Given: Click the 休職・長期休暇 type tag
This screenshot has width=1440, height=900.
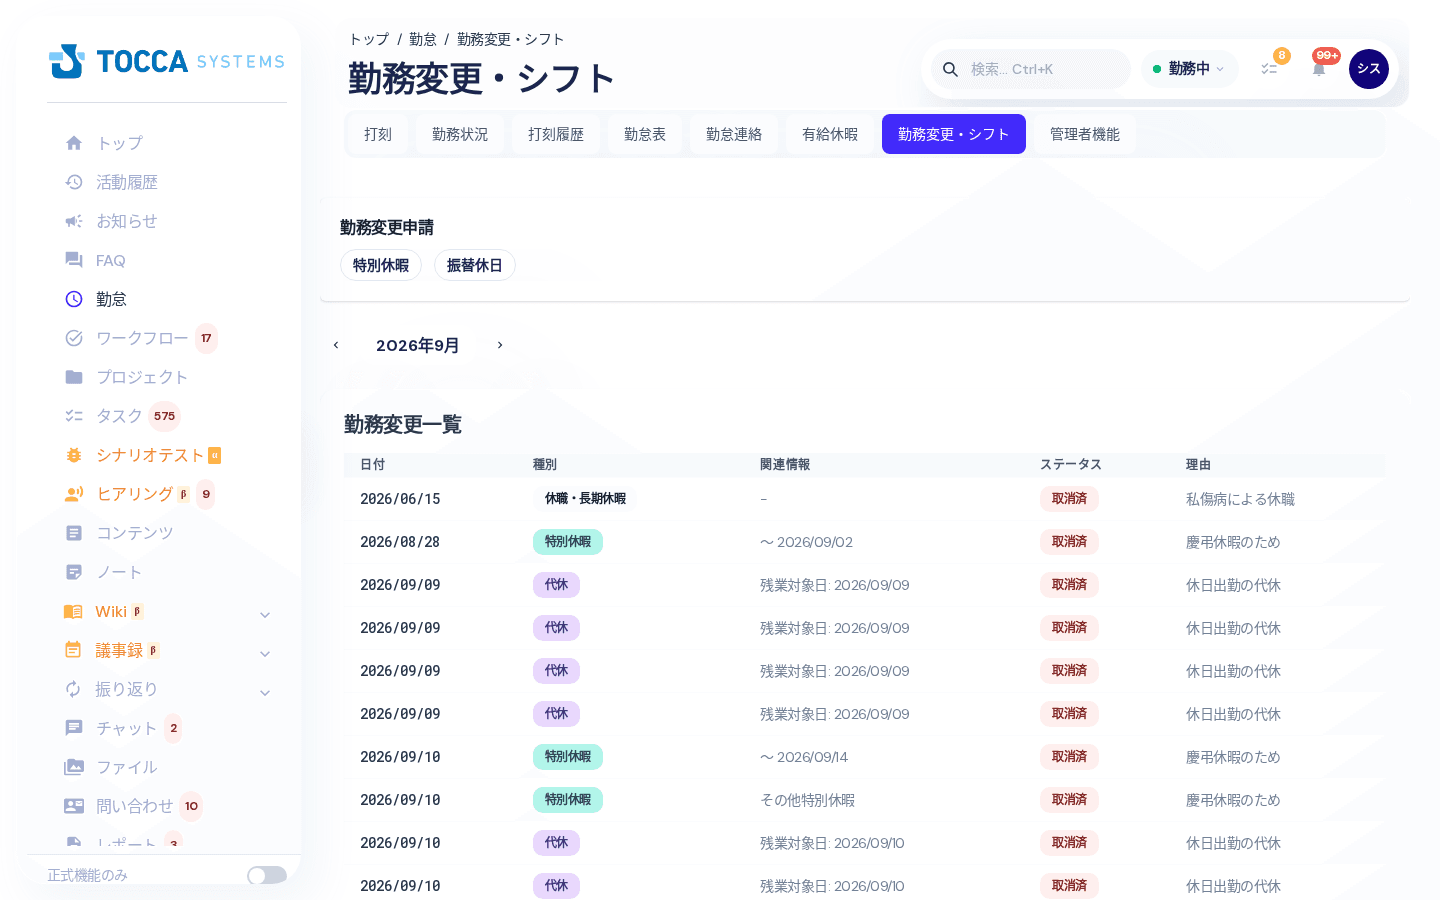Looking at the screenshot, I should click(x=586, y=498).
